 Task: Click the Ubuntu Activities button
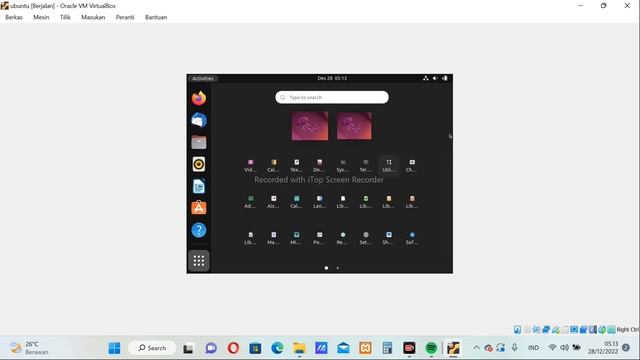[203, 78]
